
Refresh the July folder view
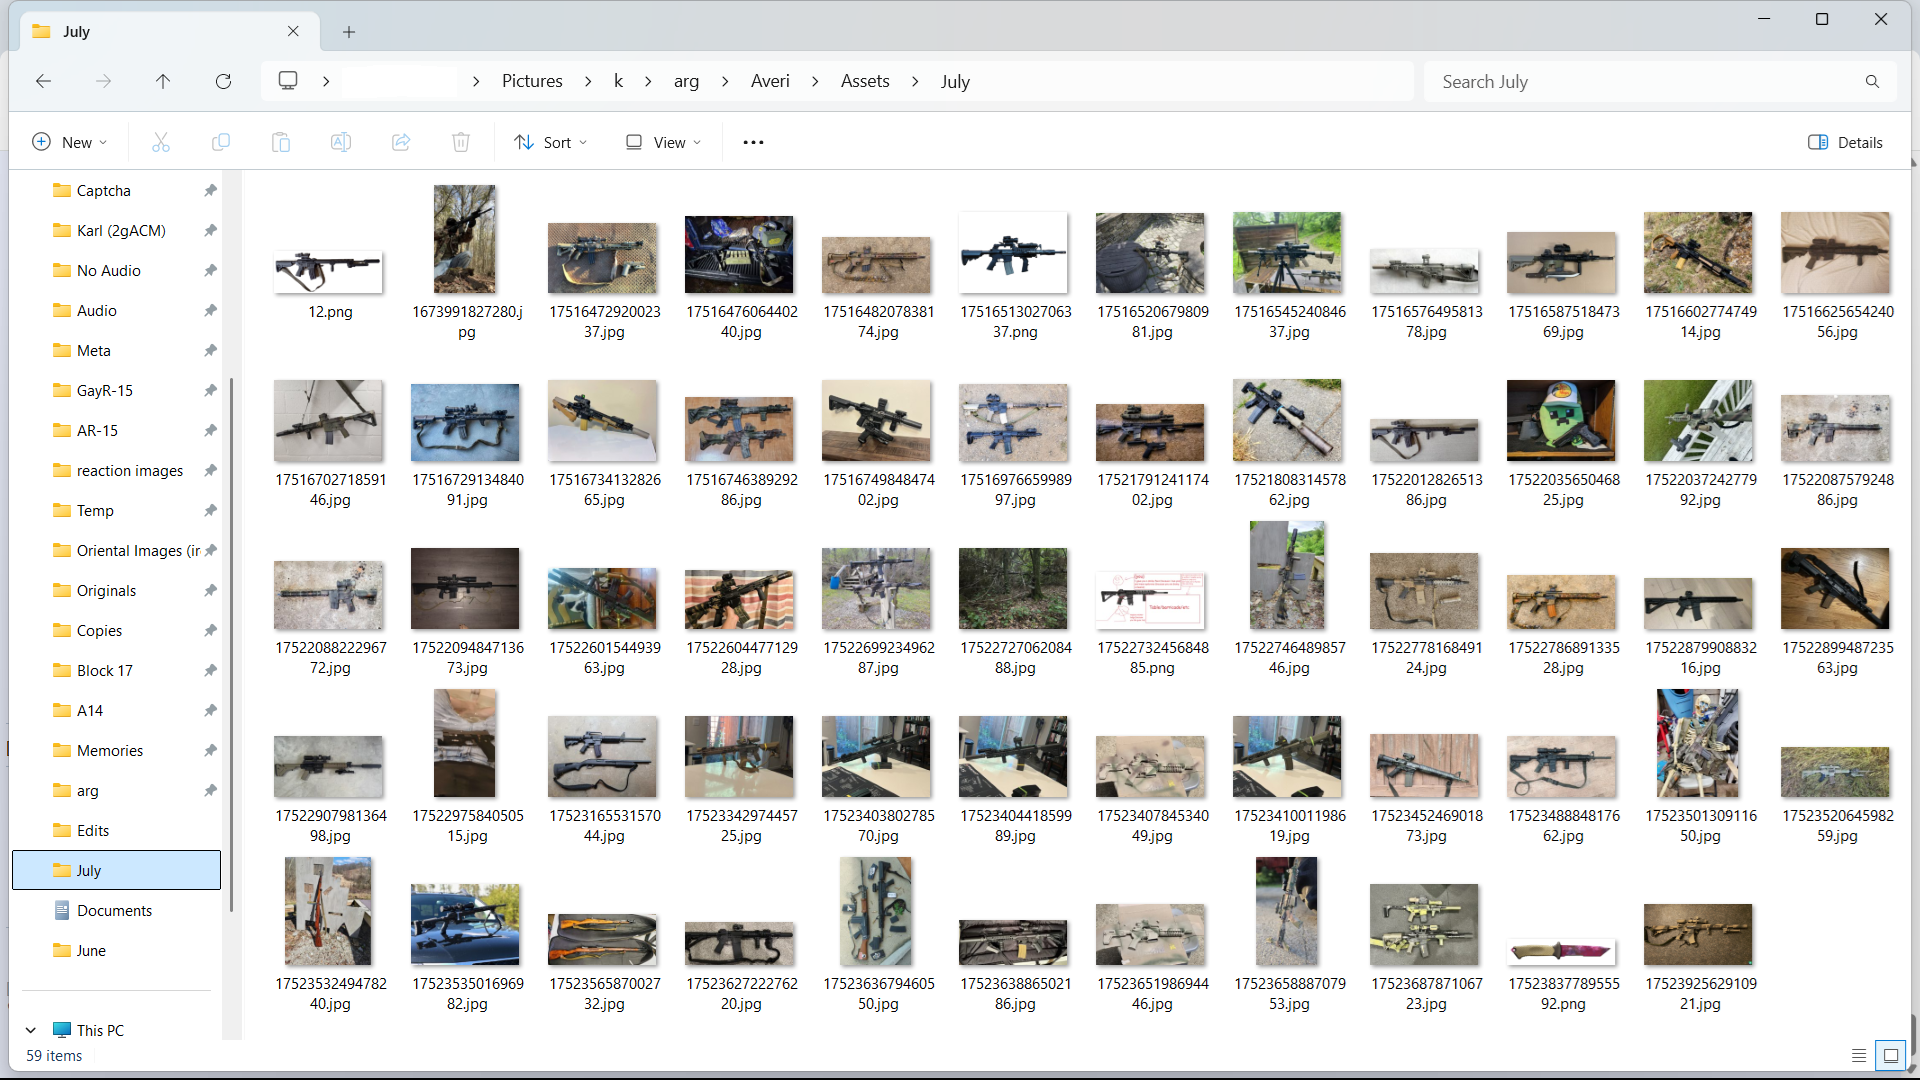coord(223,81)
